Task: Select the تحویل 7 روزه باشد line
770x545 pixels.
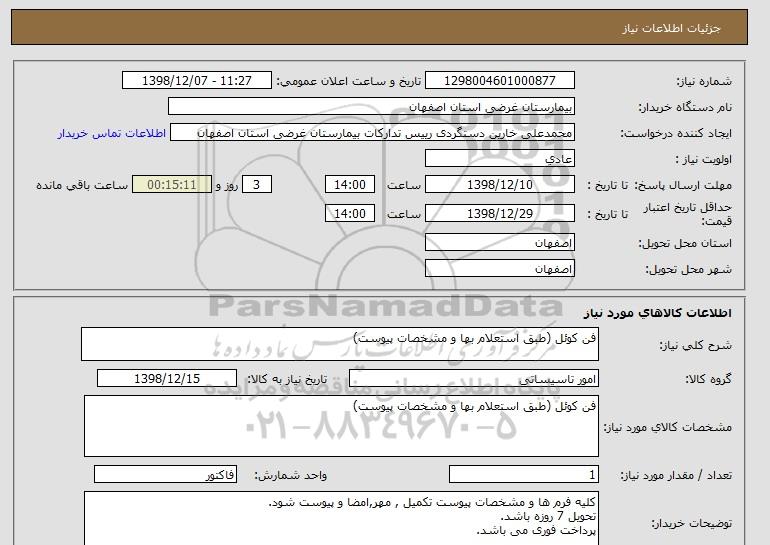Action: pos(548,517)
